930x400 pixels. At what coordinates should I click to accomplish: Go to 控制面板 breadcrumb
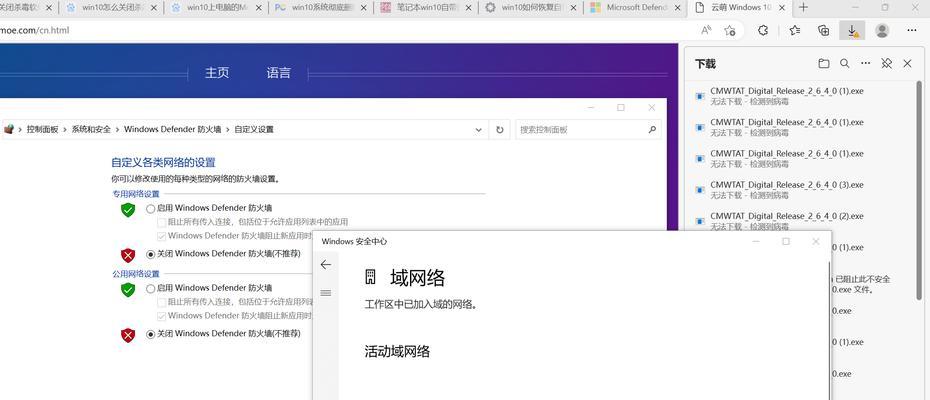43,129
